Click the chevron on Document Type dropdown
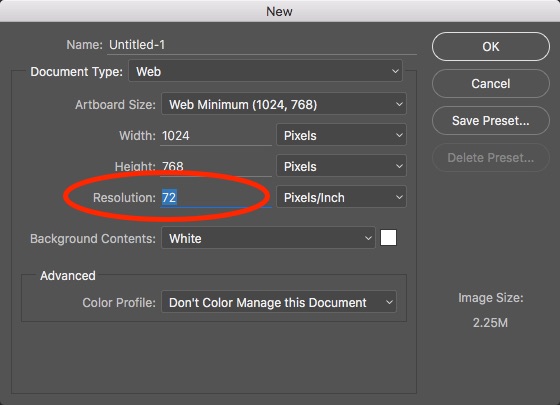This screenshot has height=405, width=560. (395, 71)
